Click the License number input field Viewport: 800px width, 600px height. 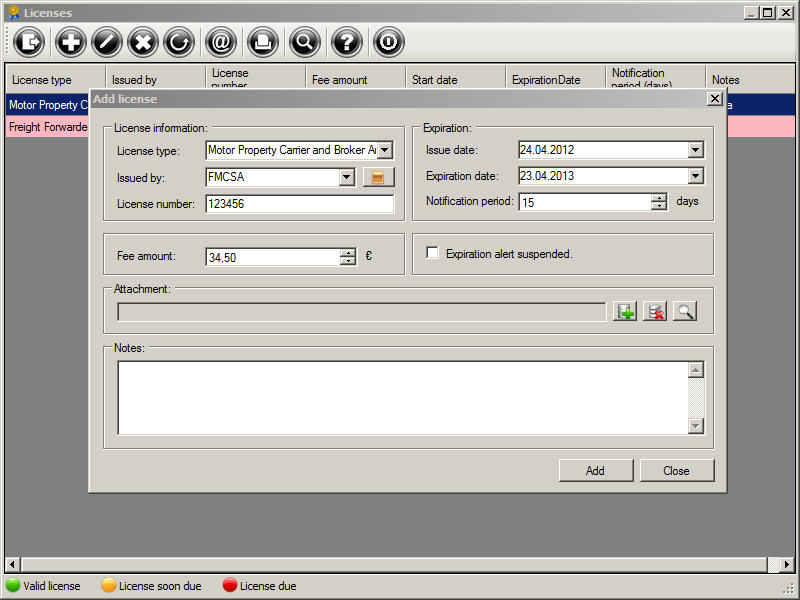coord(299,203)
